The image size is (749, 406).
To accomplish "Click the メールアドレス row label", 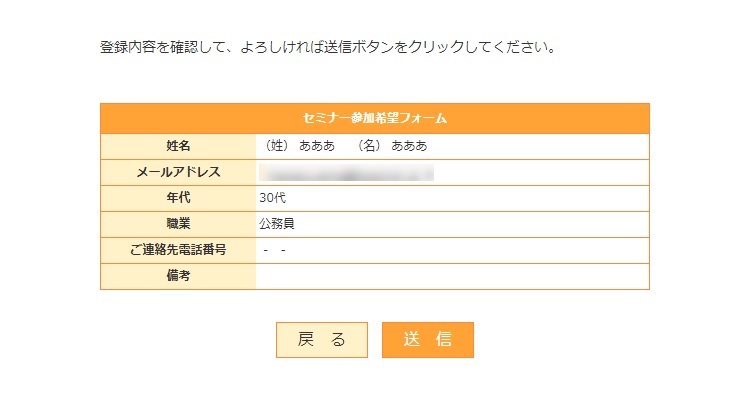I will point(178,172).
